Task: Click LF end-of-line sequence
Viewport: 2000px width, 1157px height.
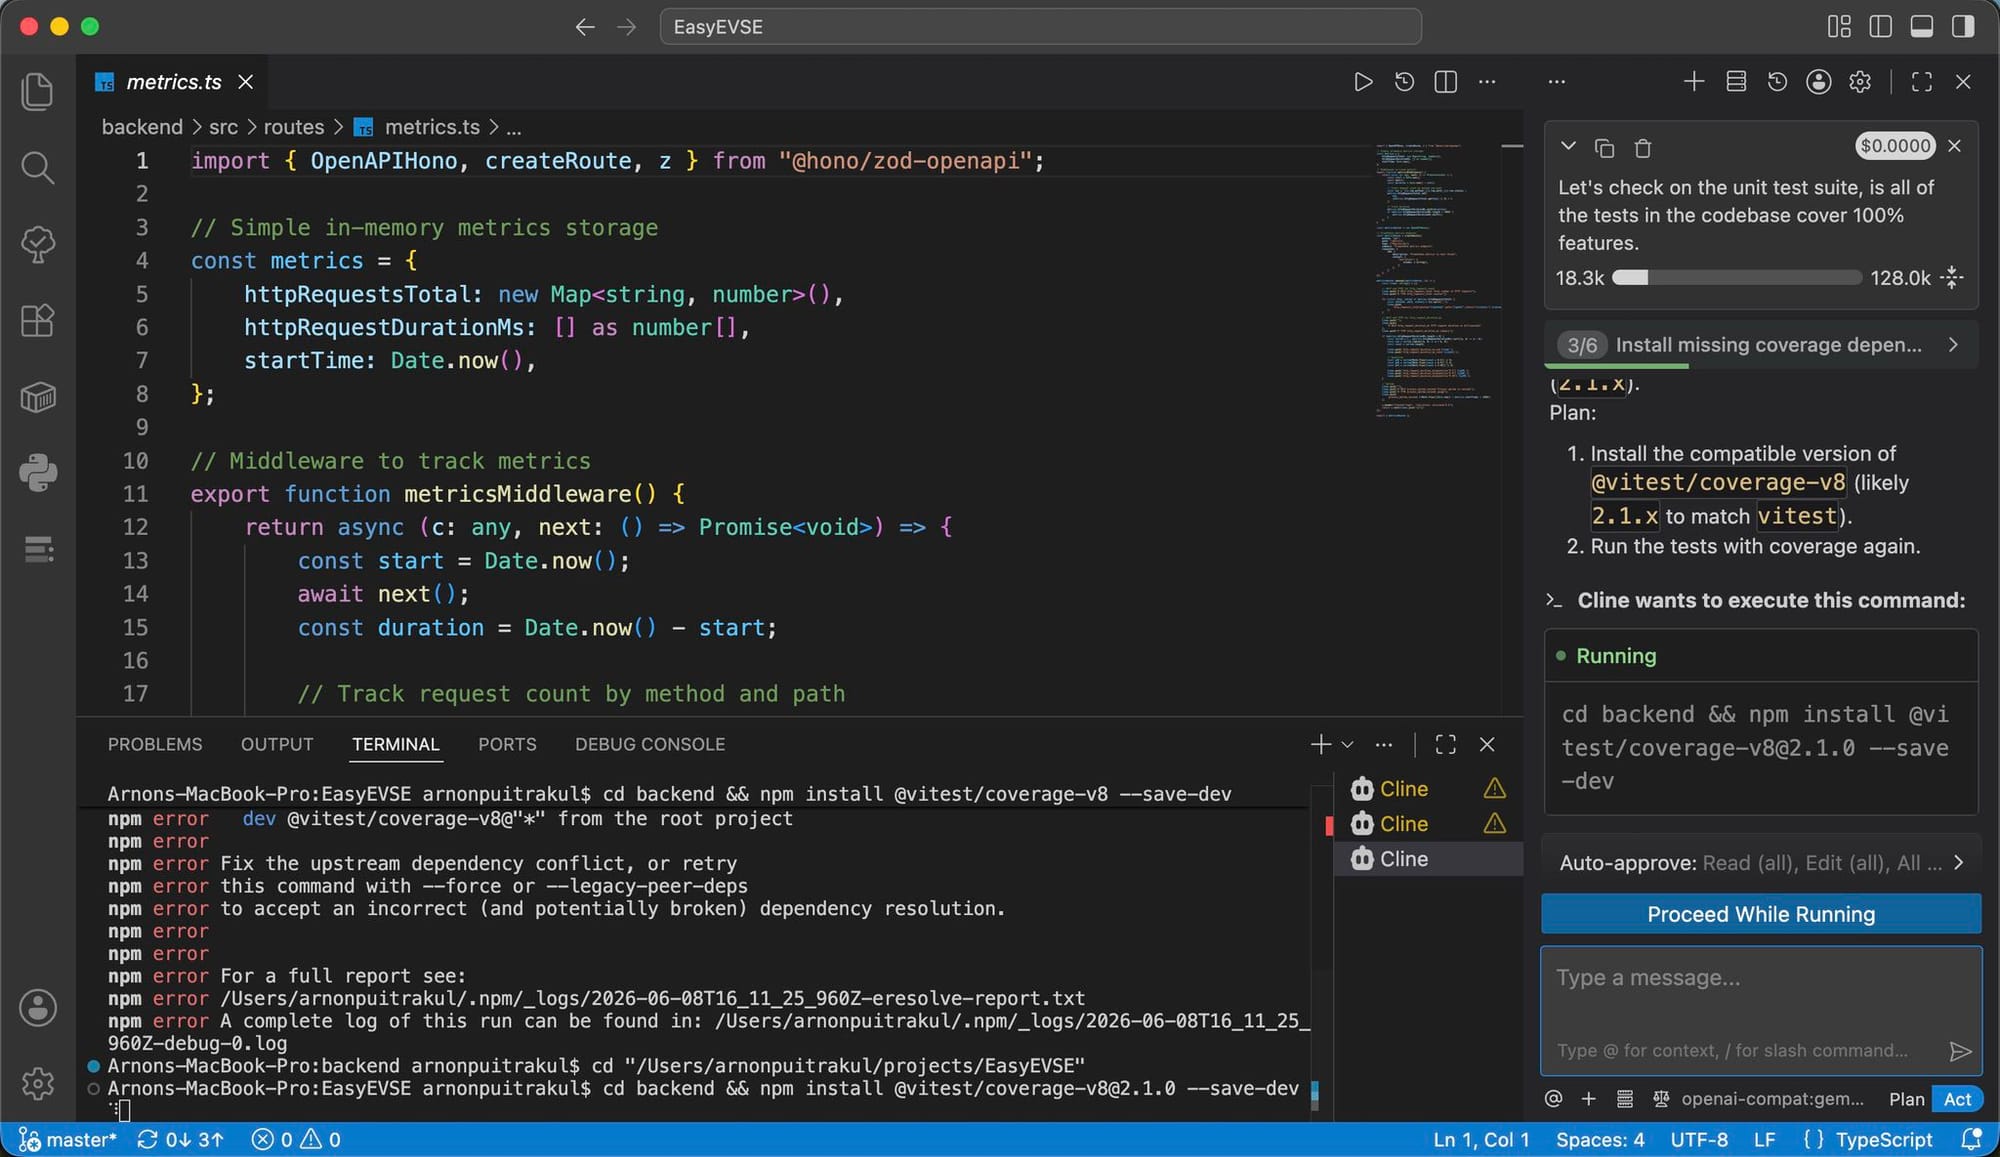Action: (1764, 1140)
